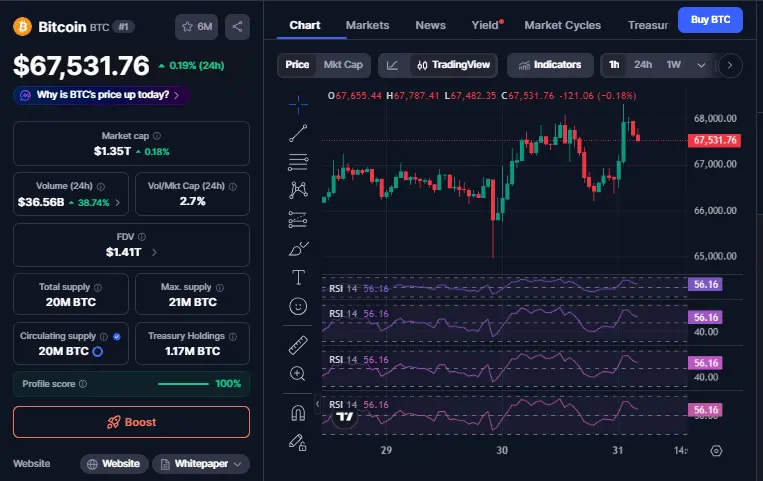
Task: Click info icon beside Volume (24h)
Action: tap(101, 186)
